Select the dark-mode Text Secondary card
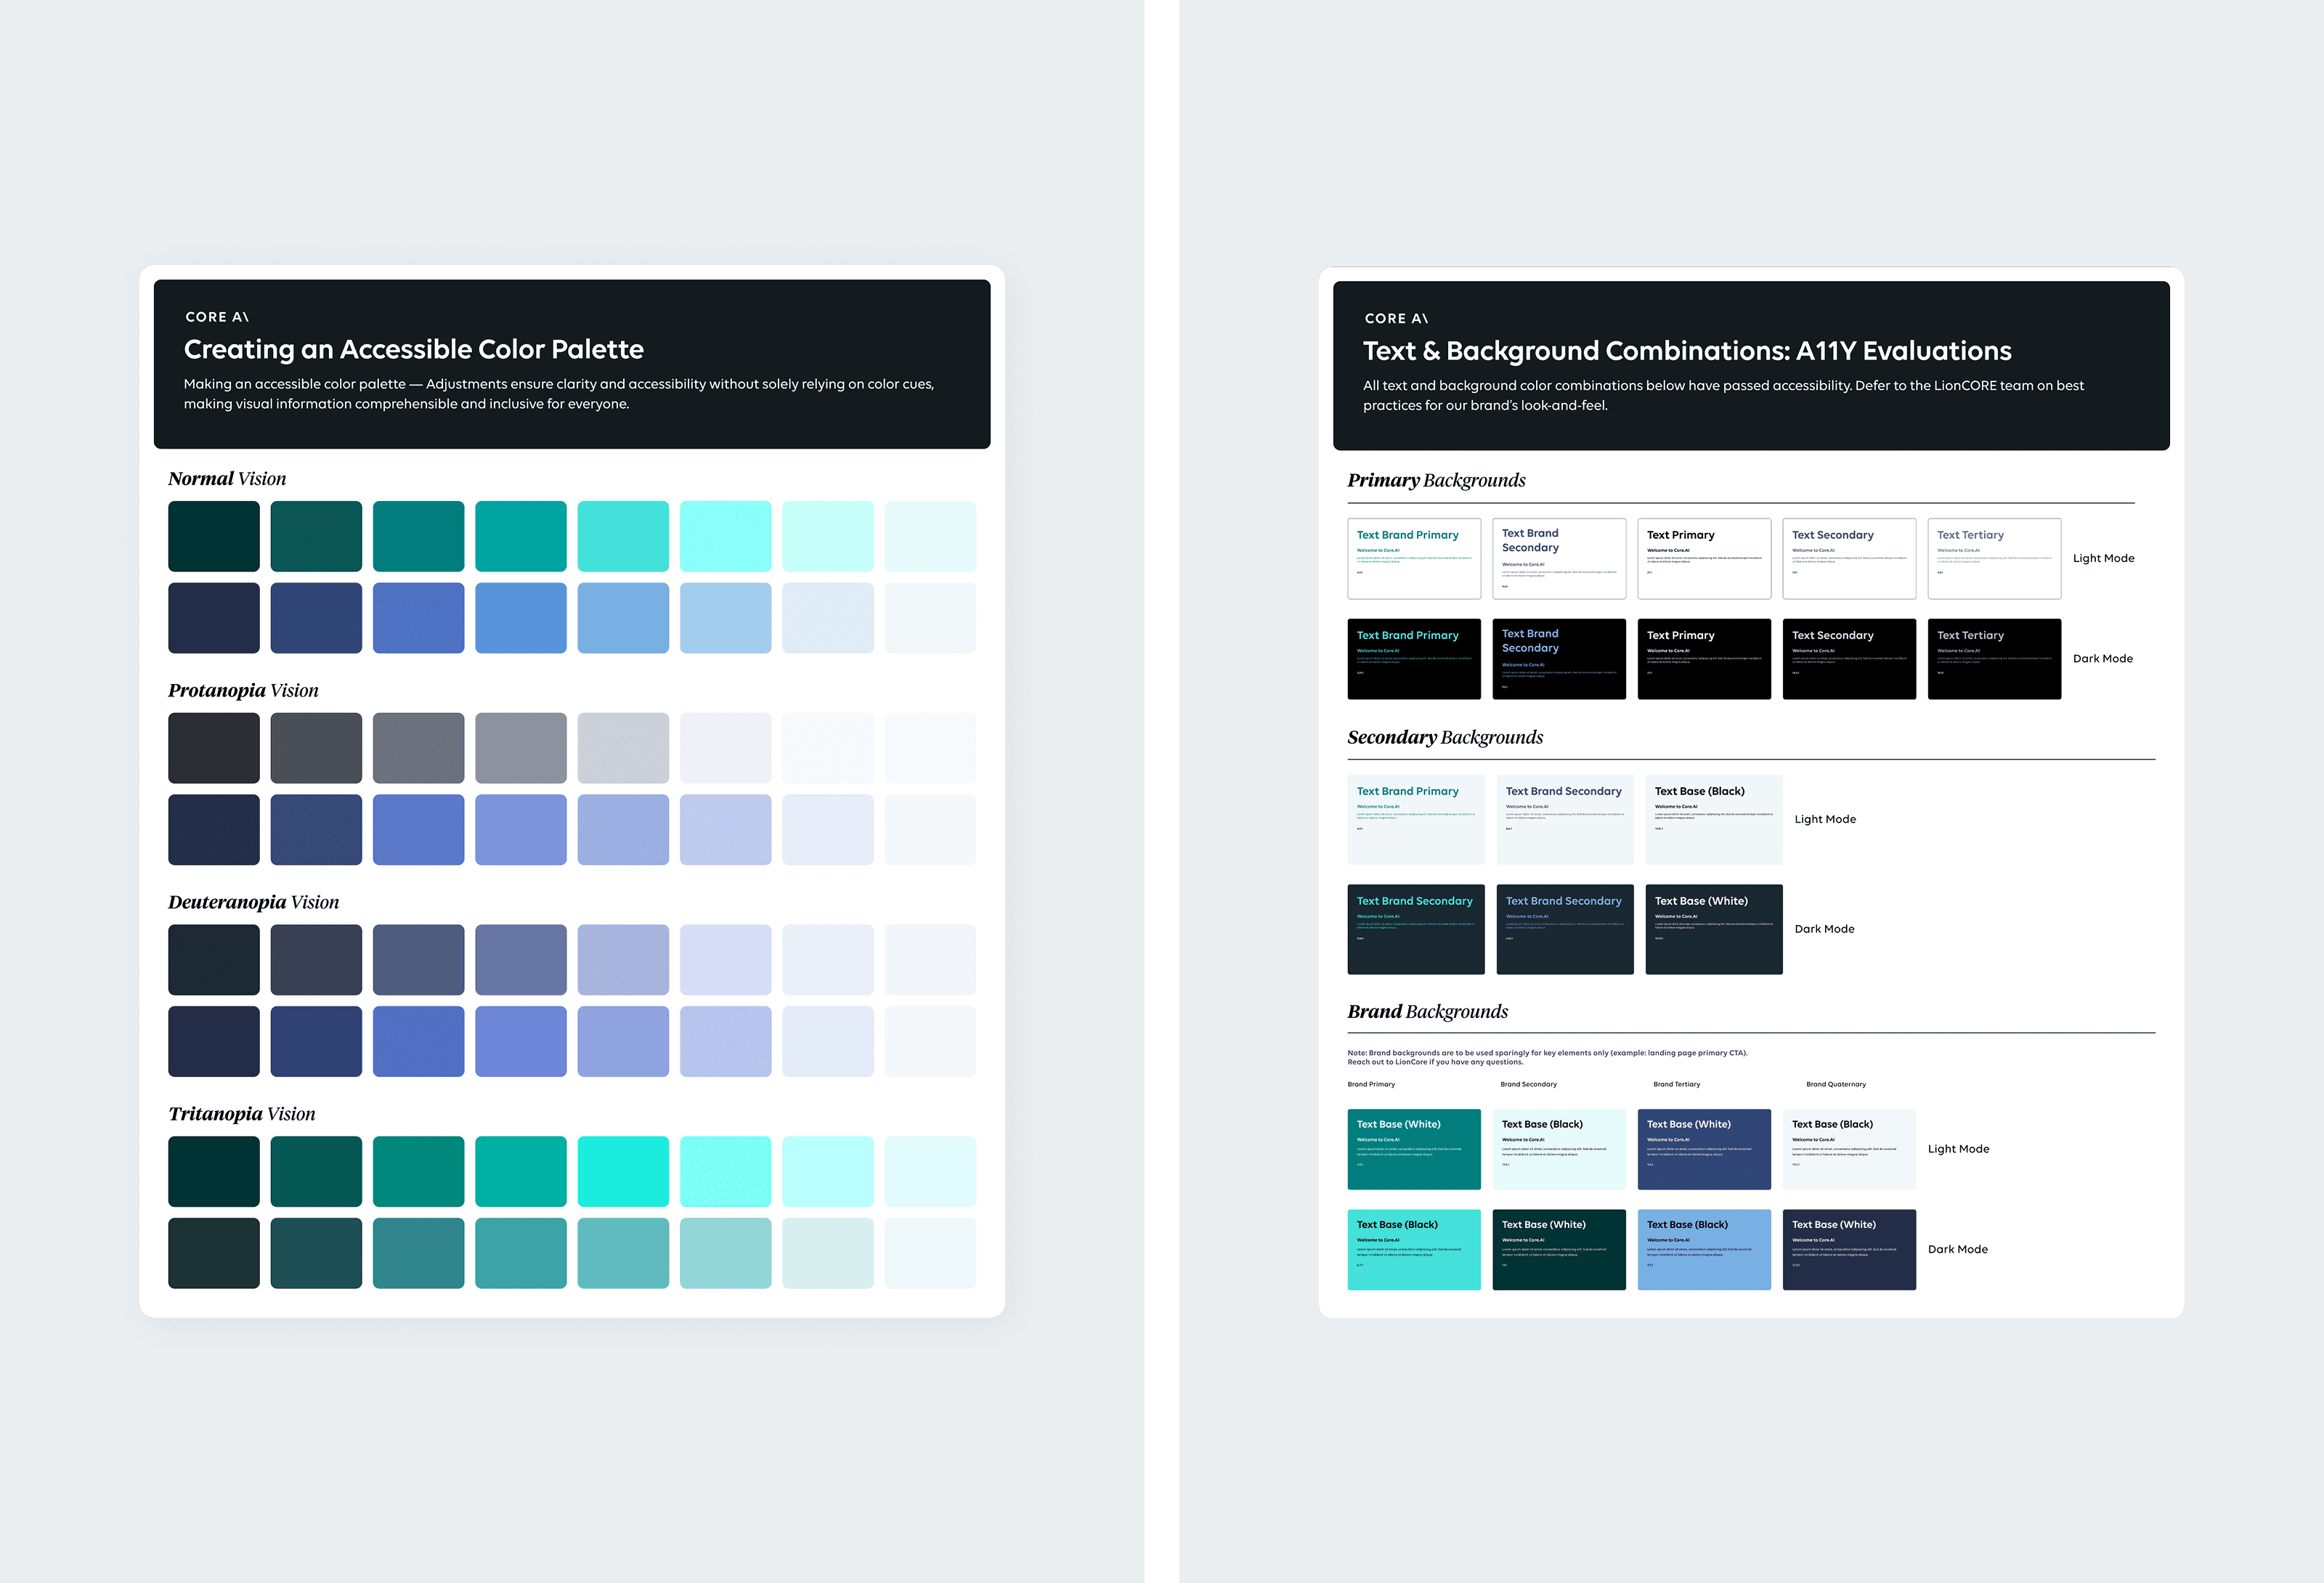 tap(1849, 659)
